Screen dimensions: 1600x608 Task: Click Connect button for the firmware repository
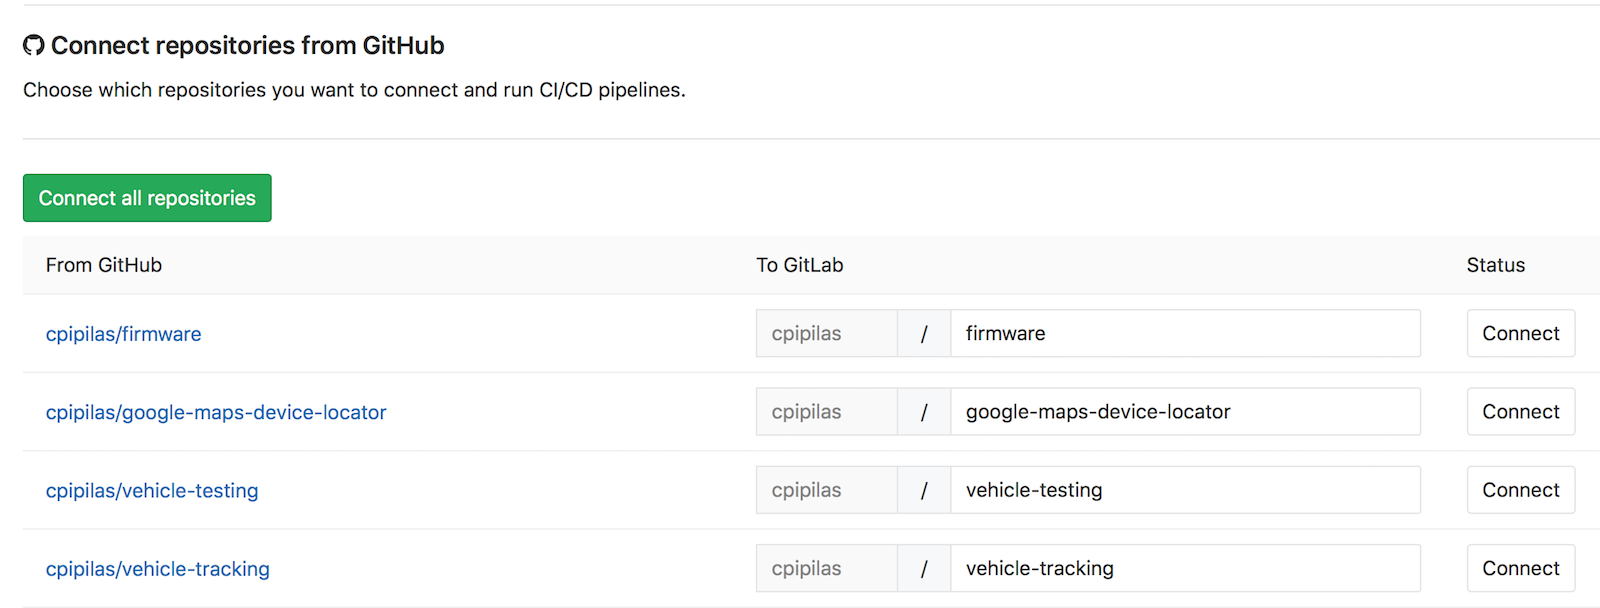click(x=1520, y=333)
